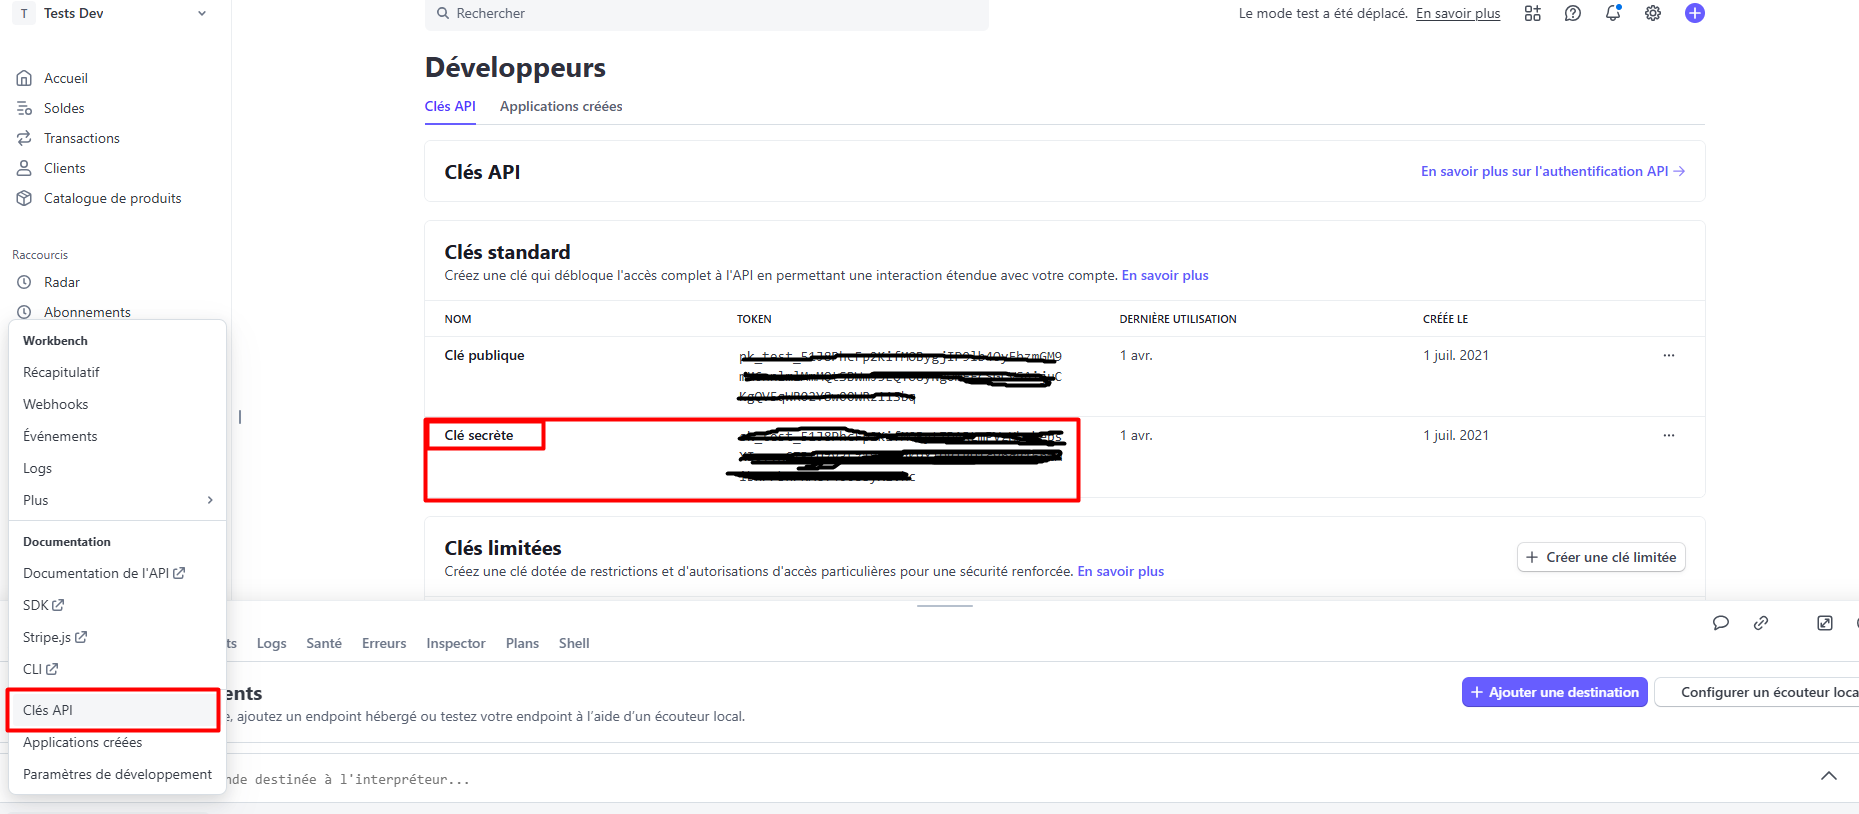The height and width of the screenshot is (814, 1859).
Task: Switch to Applications créées tab
Action: (x=561, y=106)
